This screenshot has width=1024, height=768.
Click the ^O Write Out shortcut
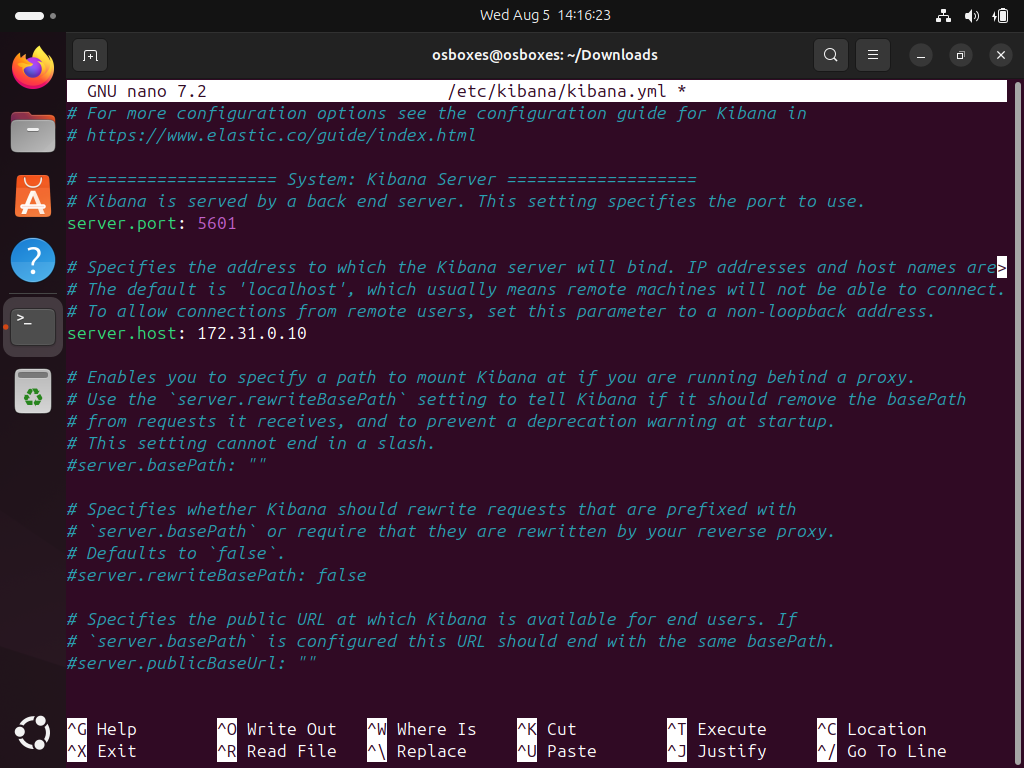pos(277,729)
